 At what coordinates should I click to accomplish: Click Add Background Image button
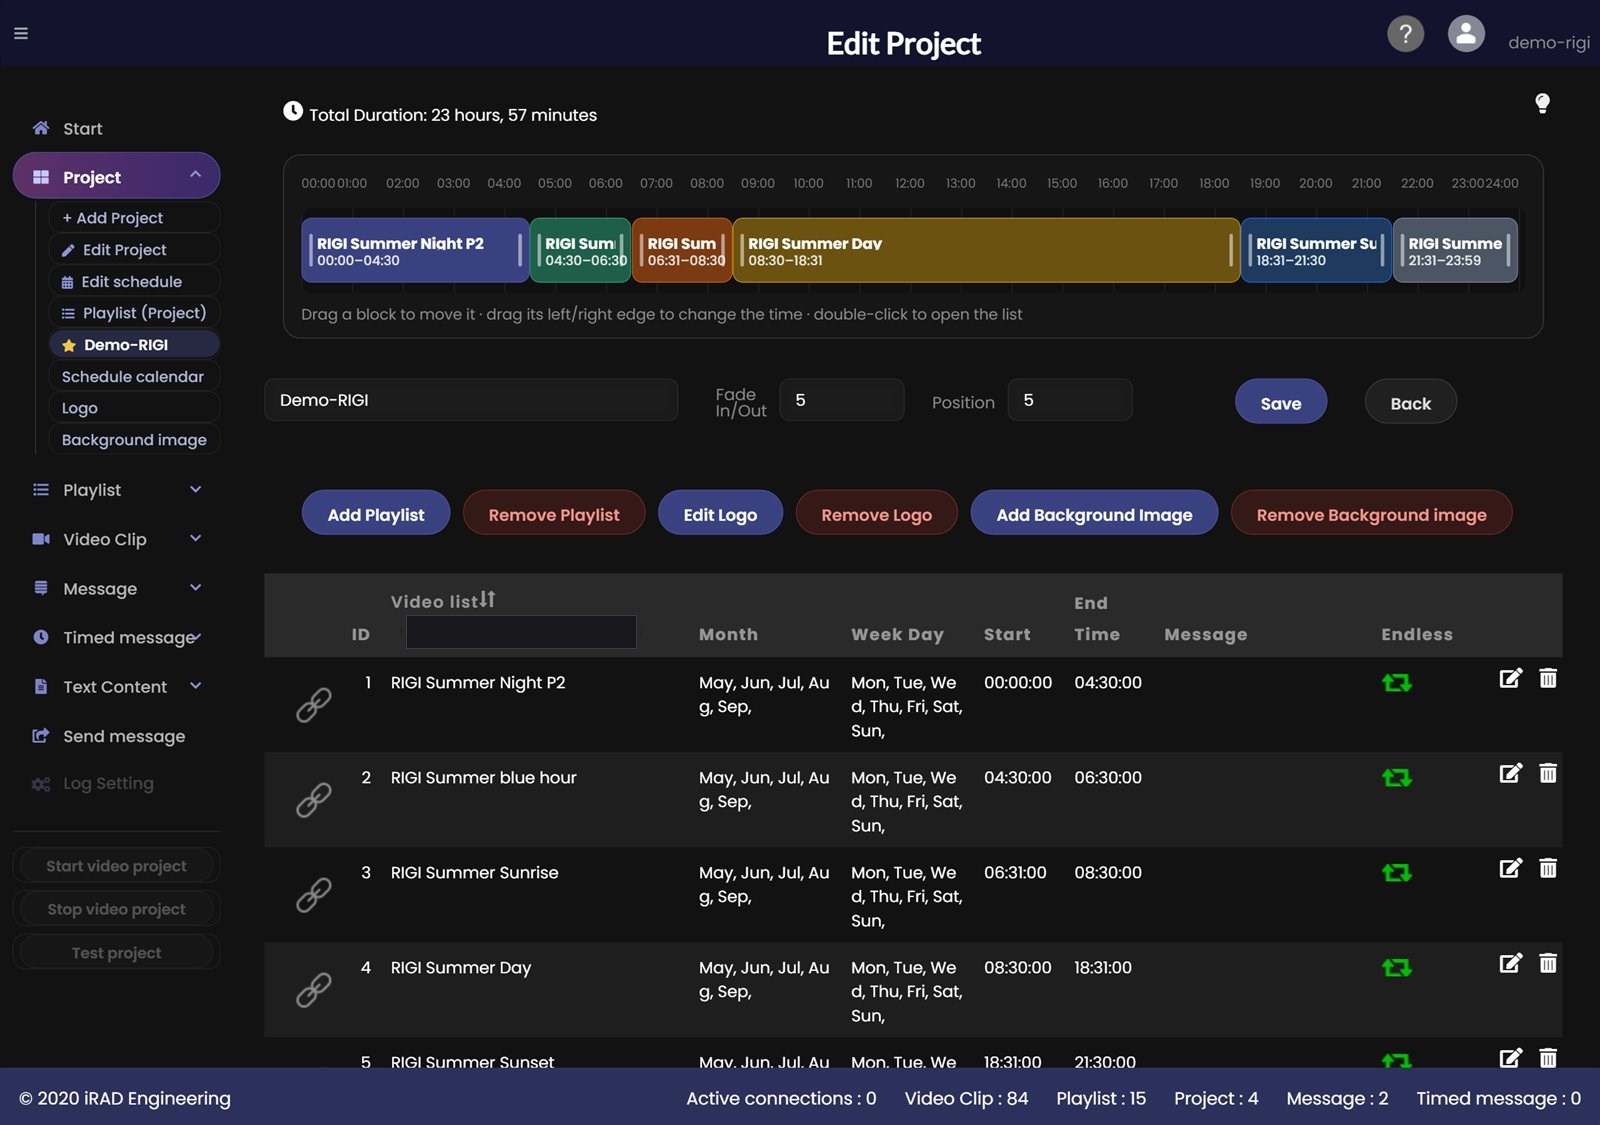[1094, 513]
